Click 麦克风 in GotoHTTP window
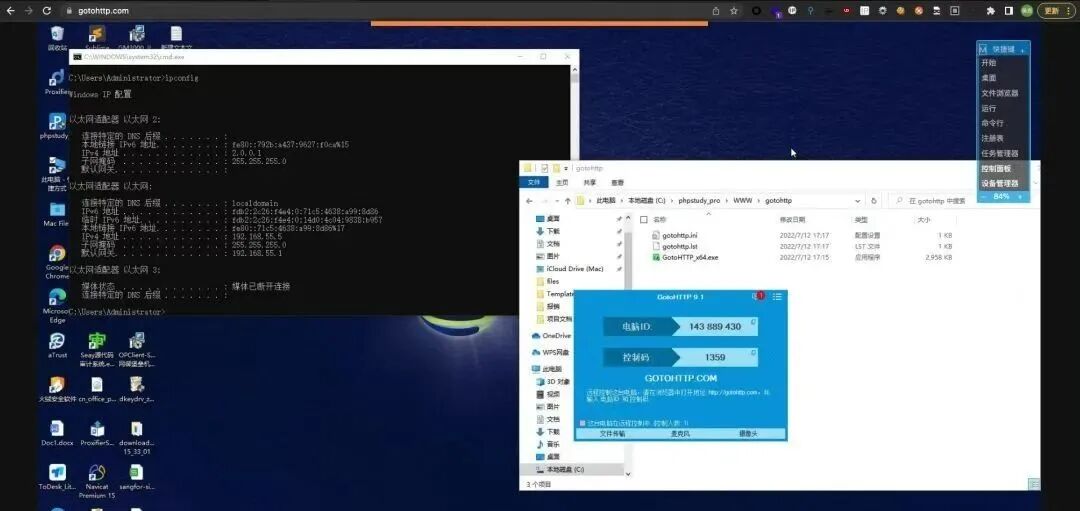This screenshot has width=1080, height=511. 680,435
